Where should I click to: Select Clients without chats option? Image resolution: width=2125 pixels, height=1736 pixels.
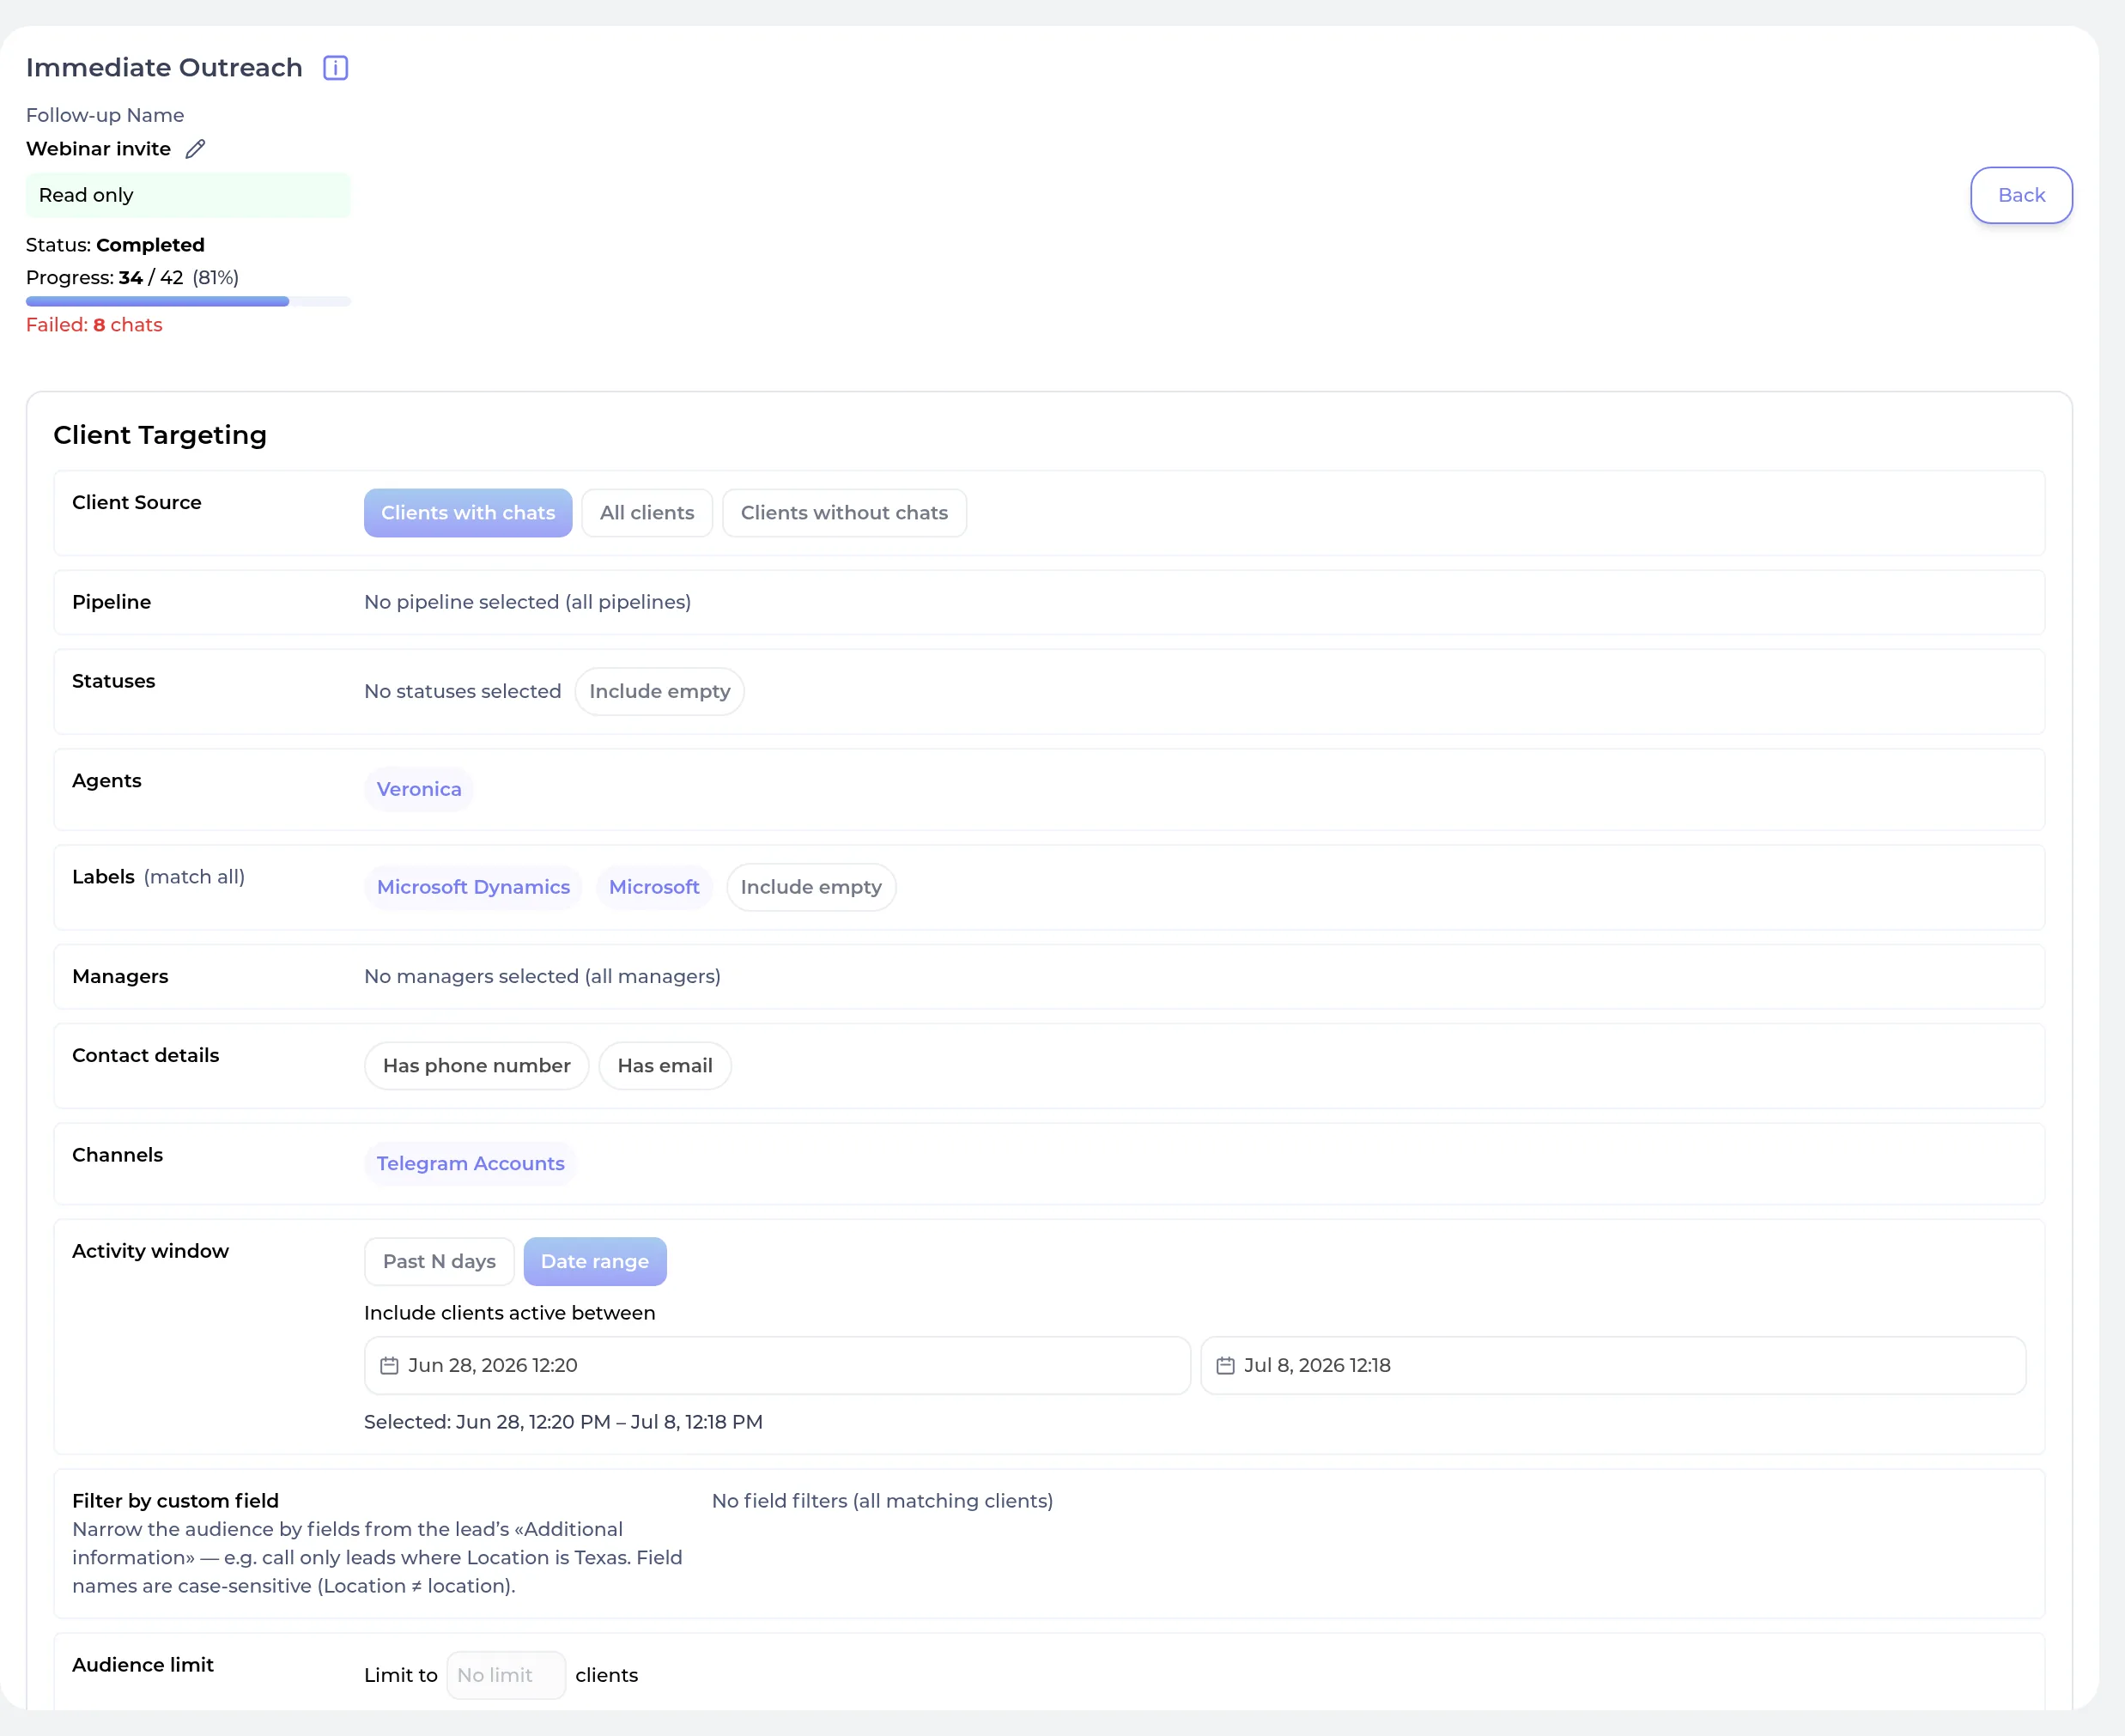[x=844, y=513]
